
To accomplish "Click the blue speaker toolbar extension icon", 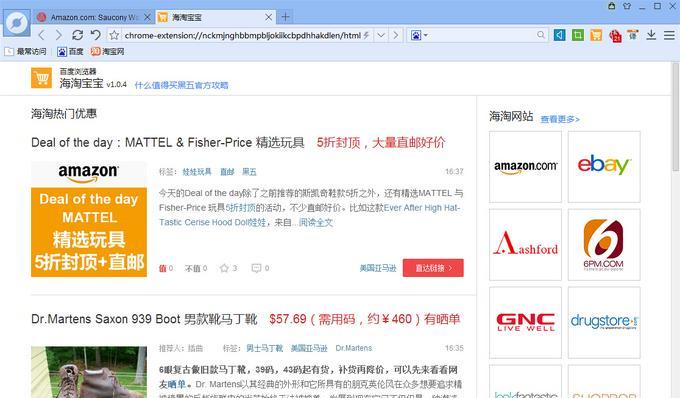I will click(x=559, y=35).
